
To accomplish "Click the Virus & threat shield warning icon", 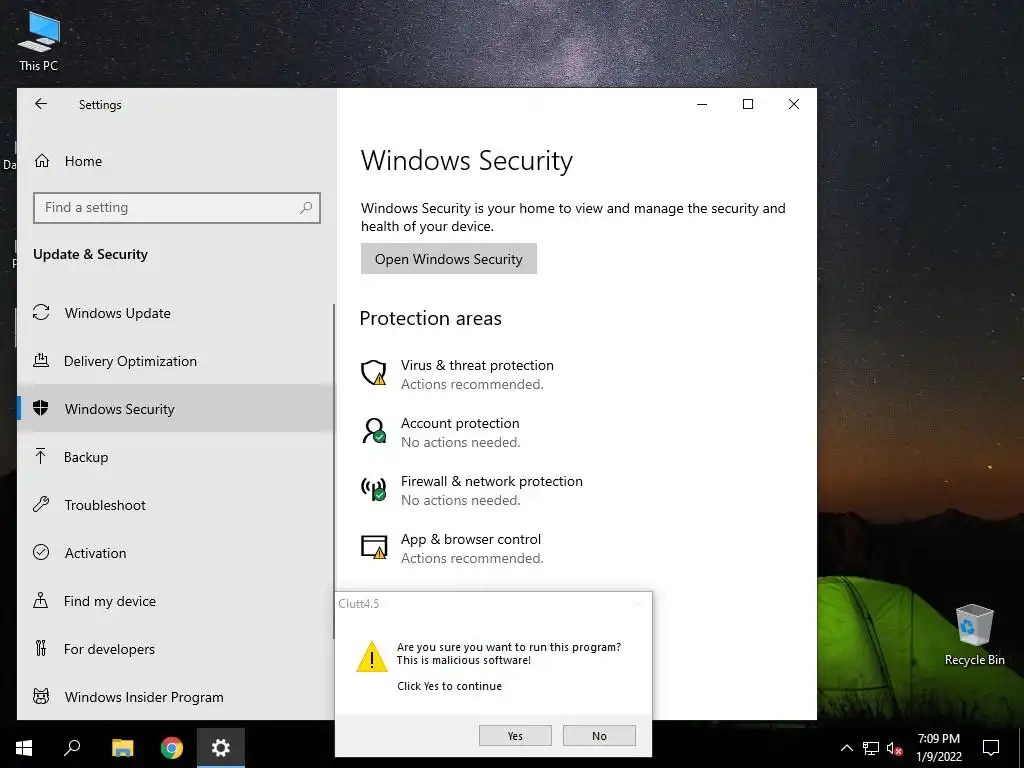I will pyautogui.click(x=374, y=373).
